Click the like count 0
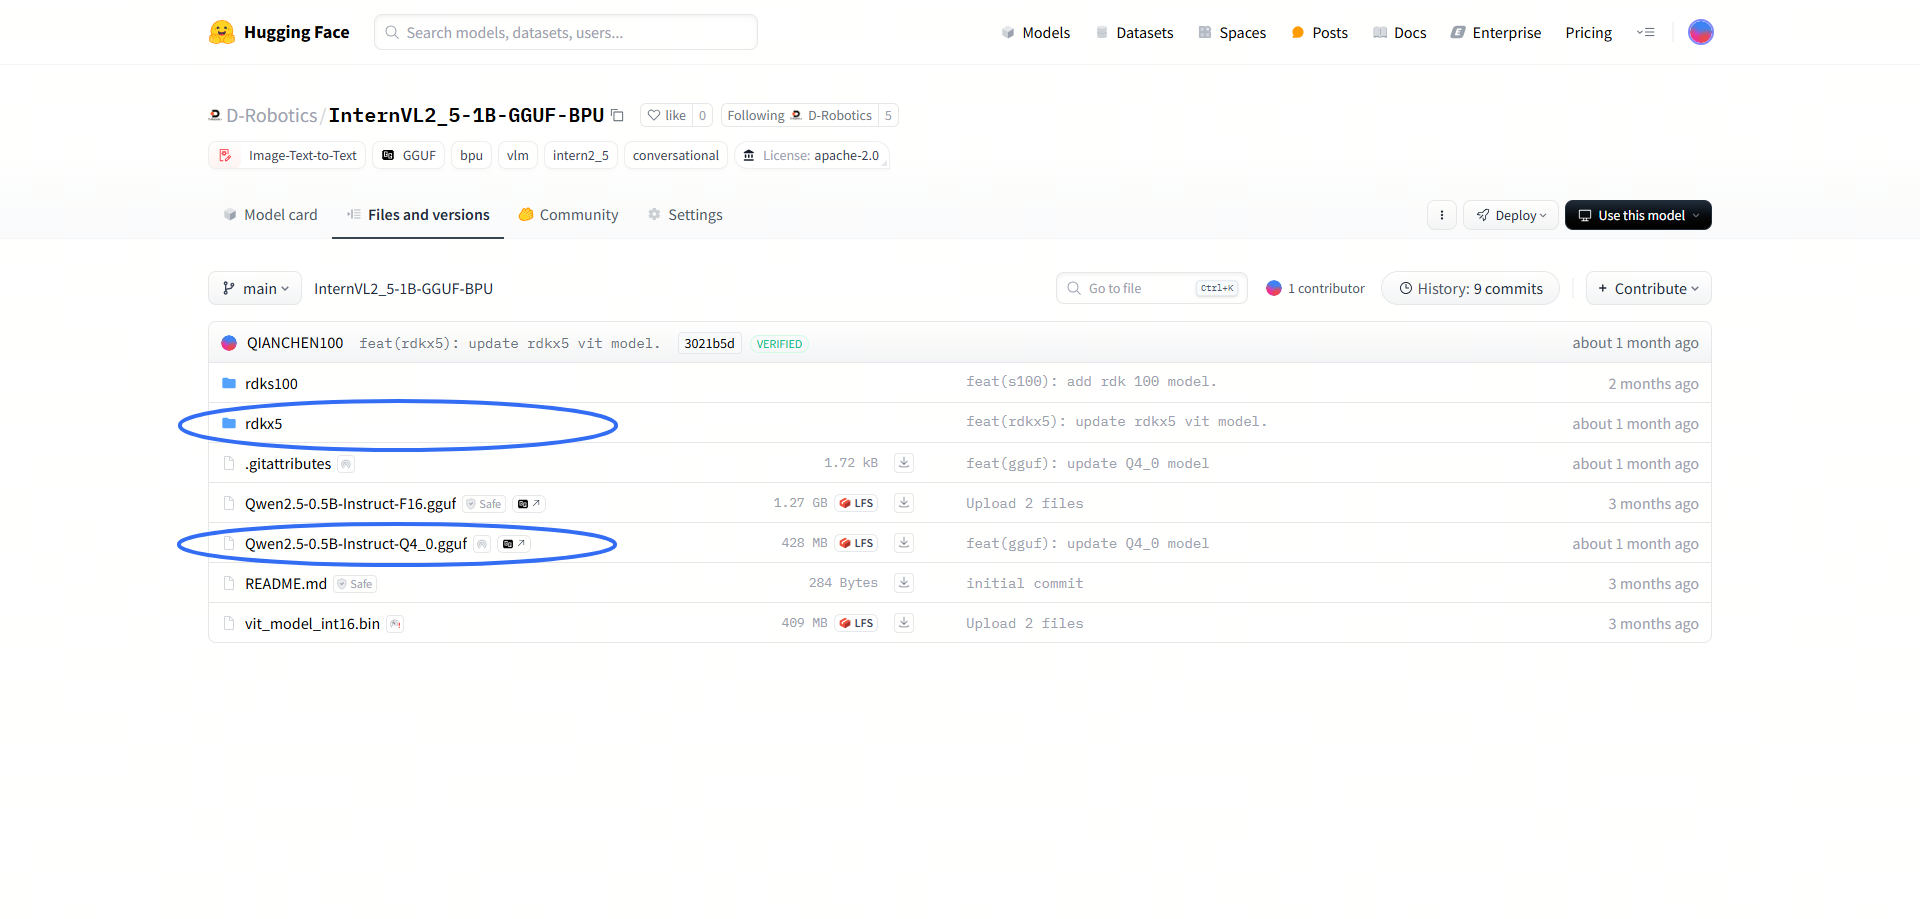This screenshot has height=919, width=1920. (x=702, y=115)
